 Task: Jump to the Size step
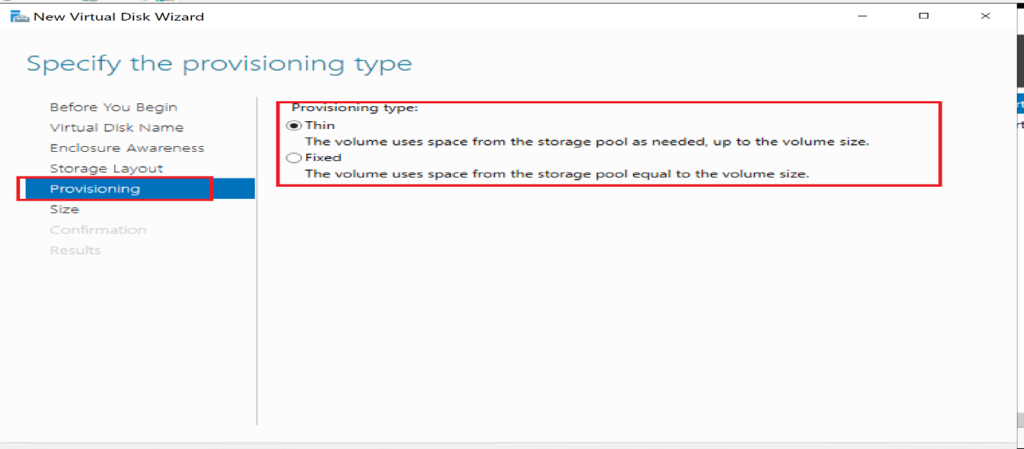point(64,210)
